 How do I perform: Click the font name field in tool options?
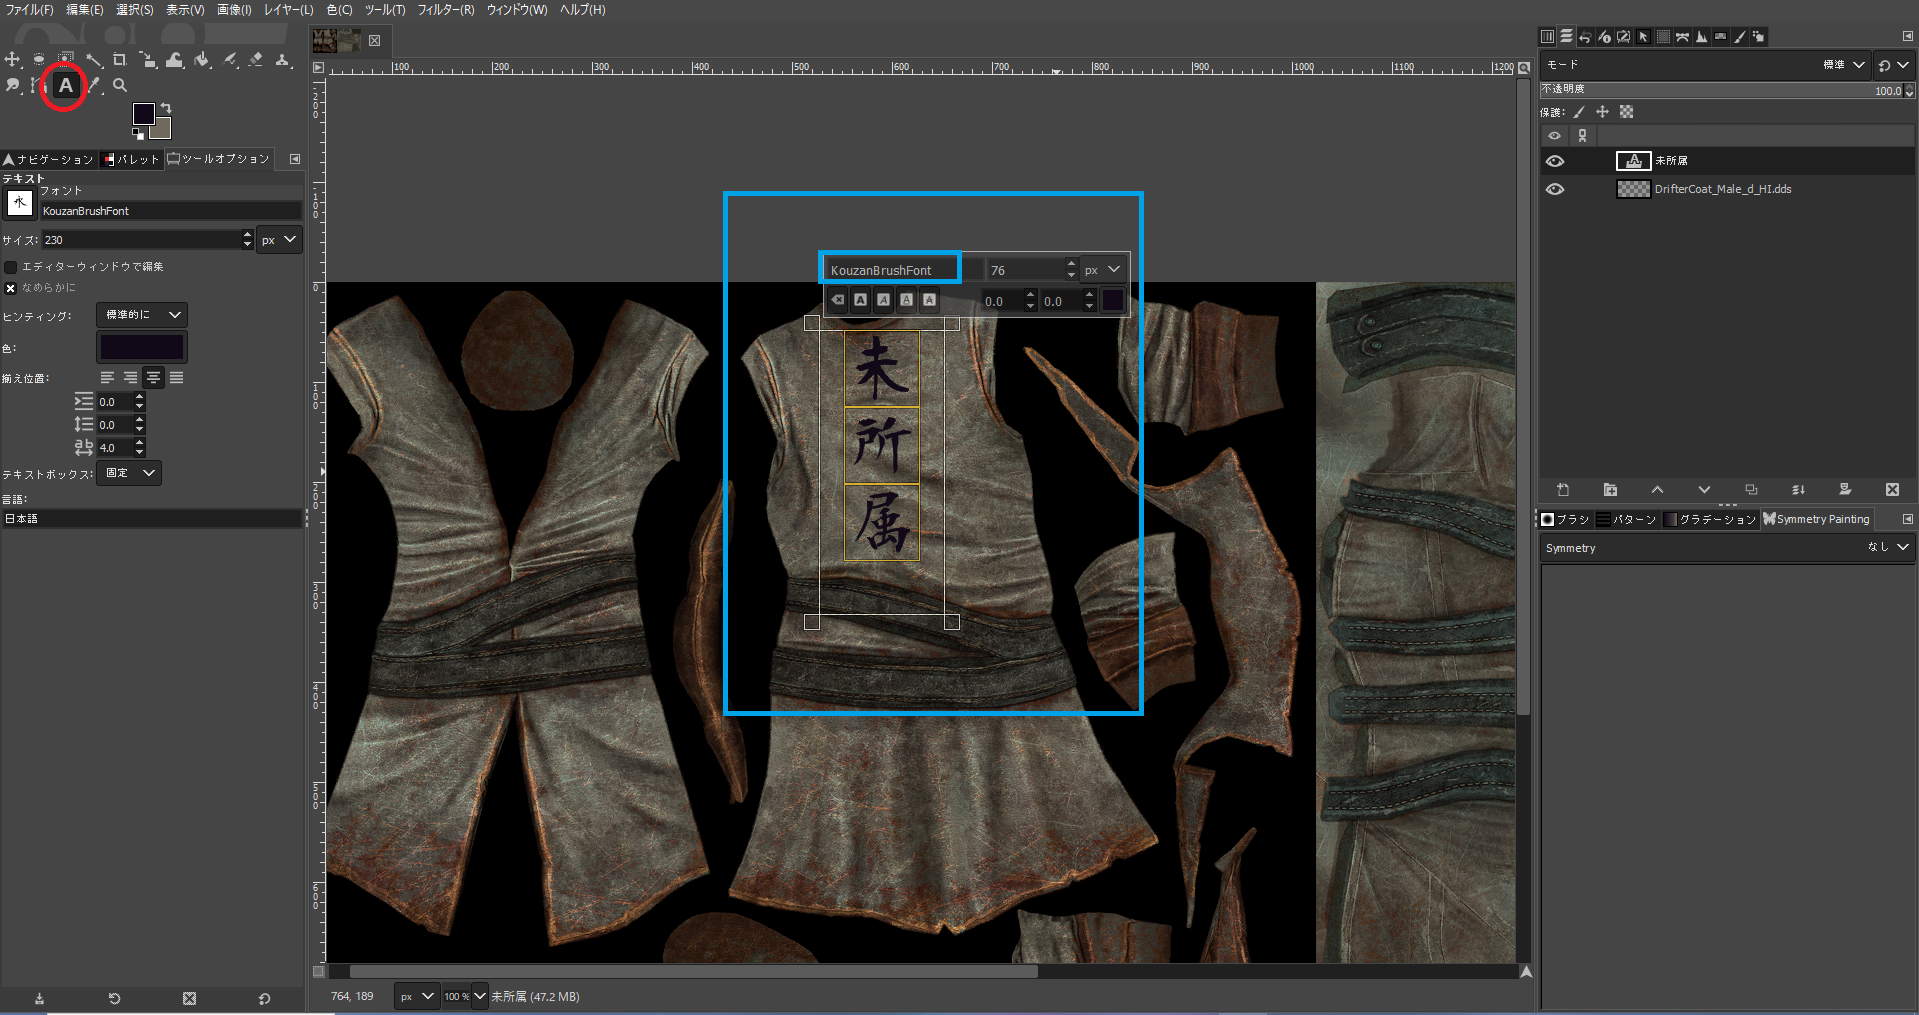(x=171, y=211)
